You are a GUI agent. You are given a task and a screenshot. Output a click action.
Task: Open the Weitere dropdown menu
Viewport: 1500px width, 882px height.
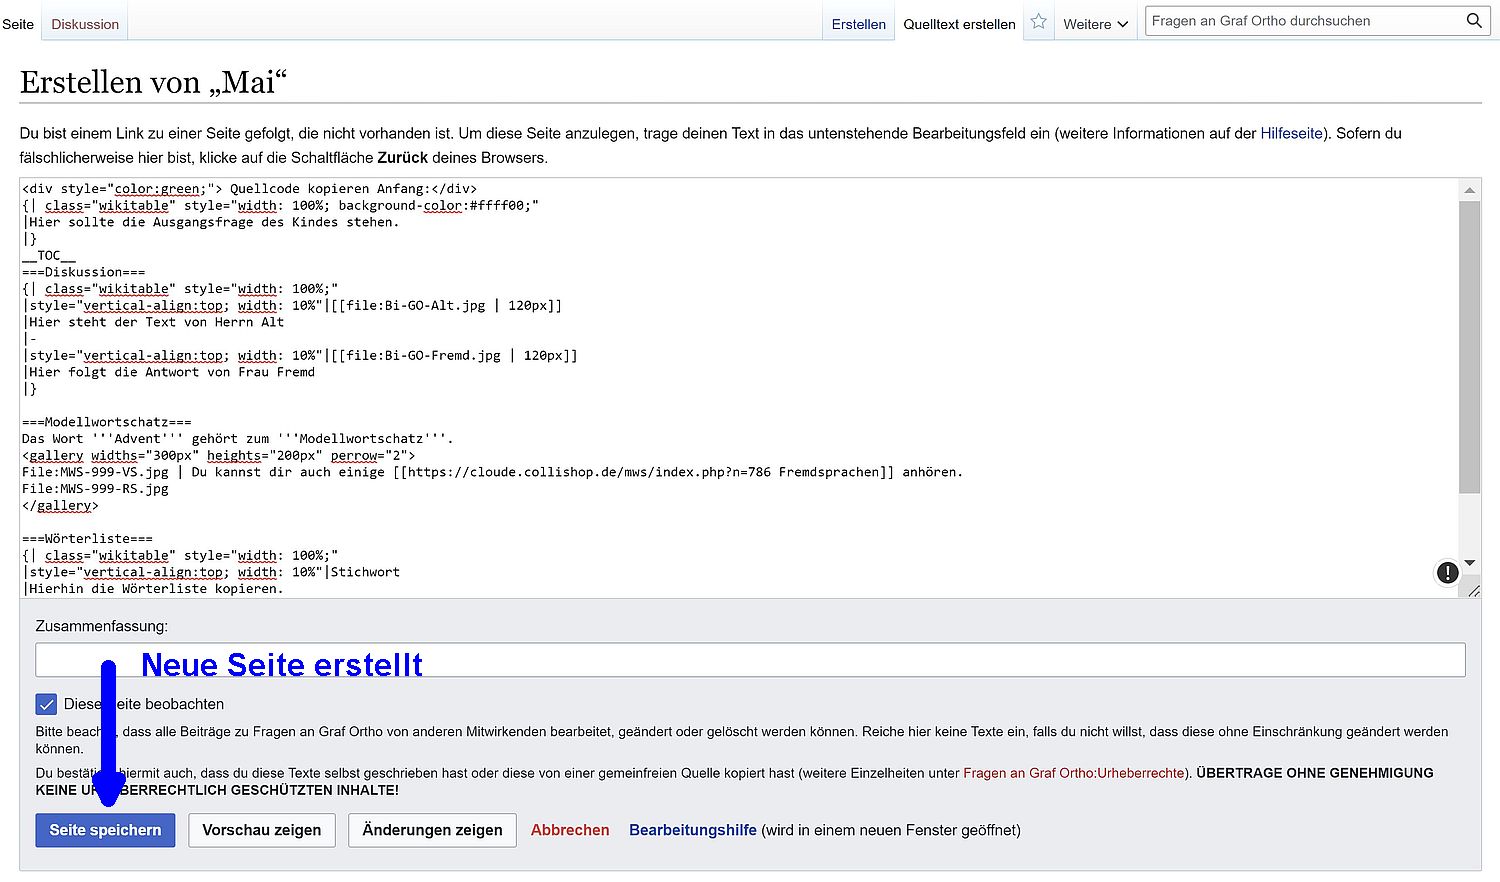pos(1095,24)
